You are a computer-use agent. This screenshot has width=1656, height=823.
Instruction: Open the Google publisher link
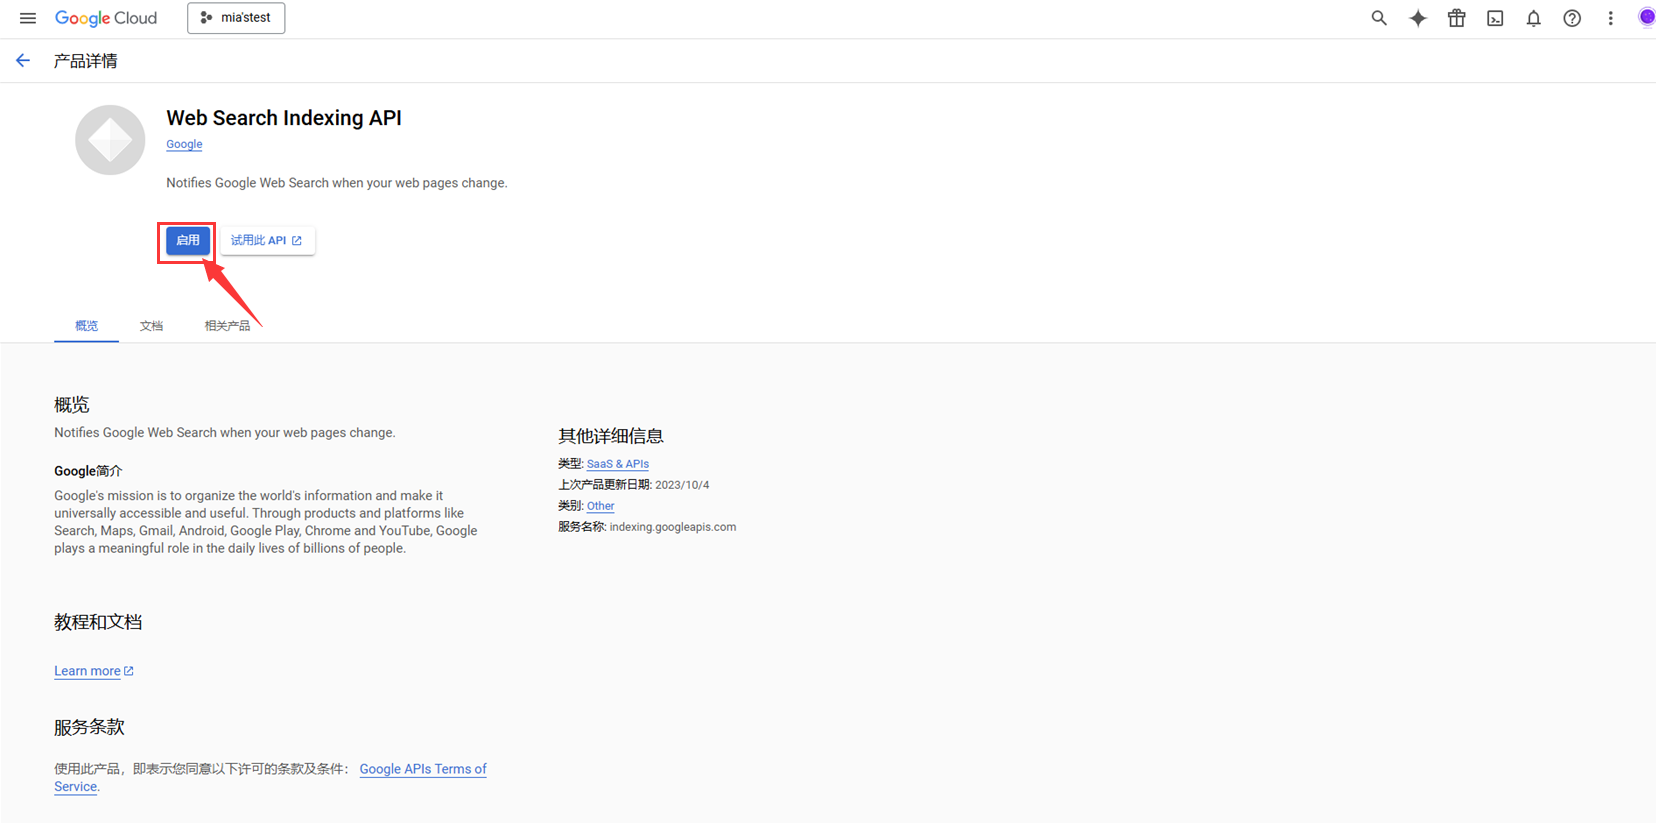[x=184, y=144]
